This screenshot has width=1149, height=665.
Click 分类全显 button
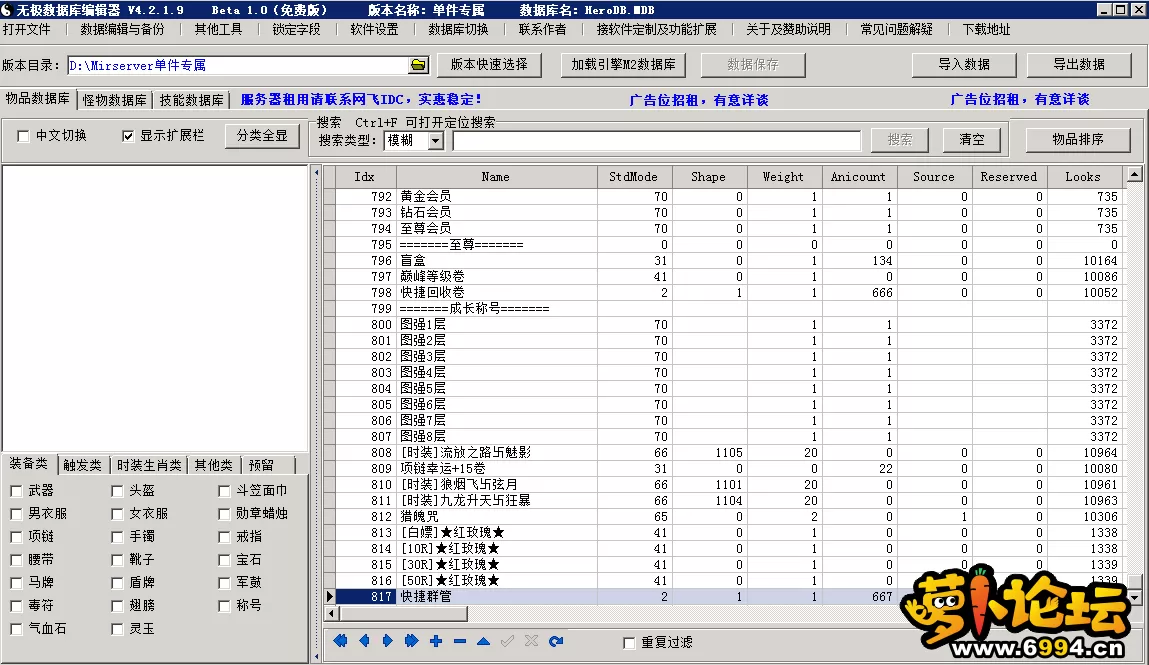click(x=262, y=135)
